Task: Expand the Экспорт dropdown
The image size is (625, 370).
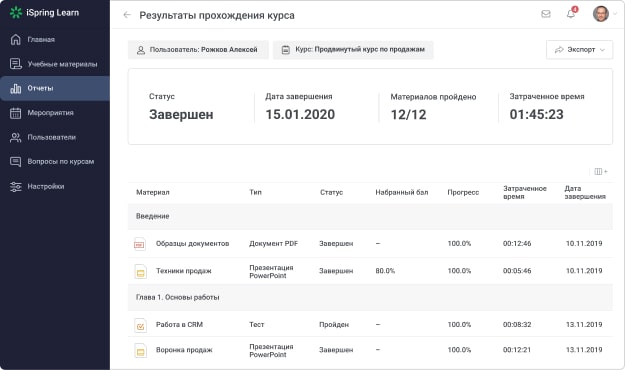Action: click(x=579, y=50)
